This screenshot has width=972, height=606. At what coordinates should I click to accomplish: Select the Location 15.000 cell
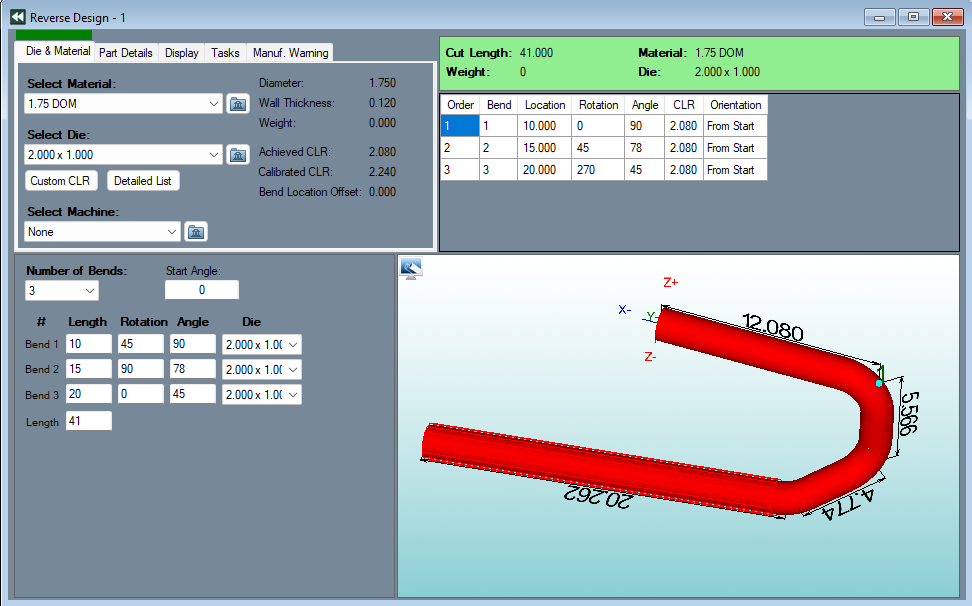544,148
